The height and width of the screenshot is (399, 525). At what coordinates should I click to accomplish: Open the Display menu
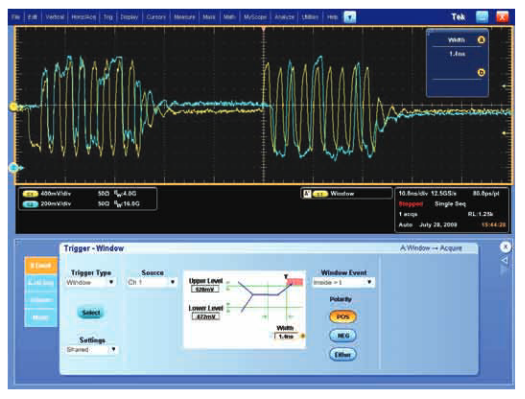pyautogui.click(x=129, y=17)
